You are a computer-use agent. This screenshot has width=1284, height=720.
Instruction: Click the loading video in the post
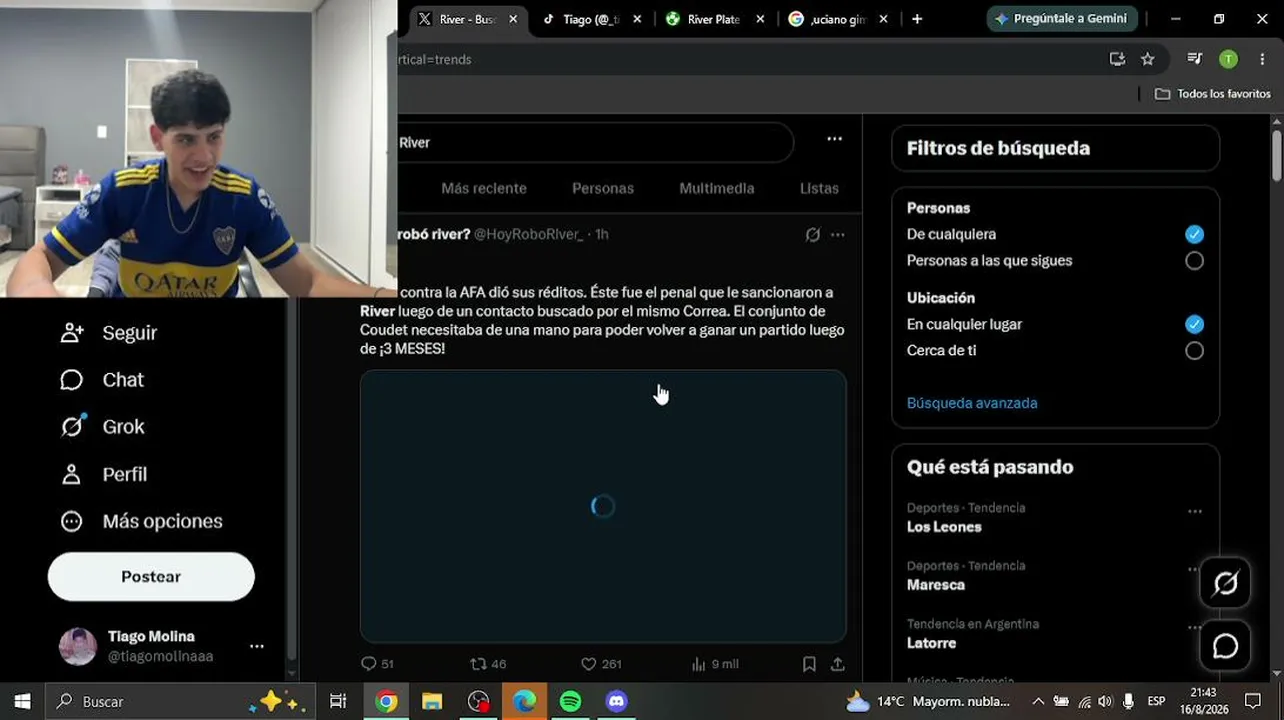603,506
